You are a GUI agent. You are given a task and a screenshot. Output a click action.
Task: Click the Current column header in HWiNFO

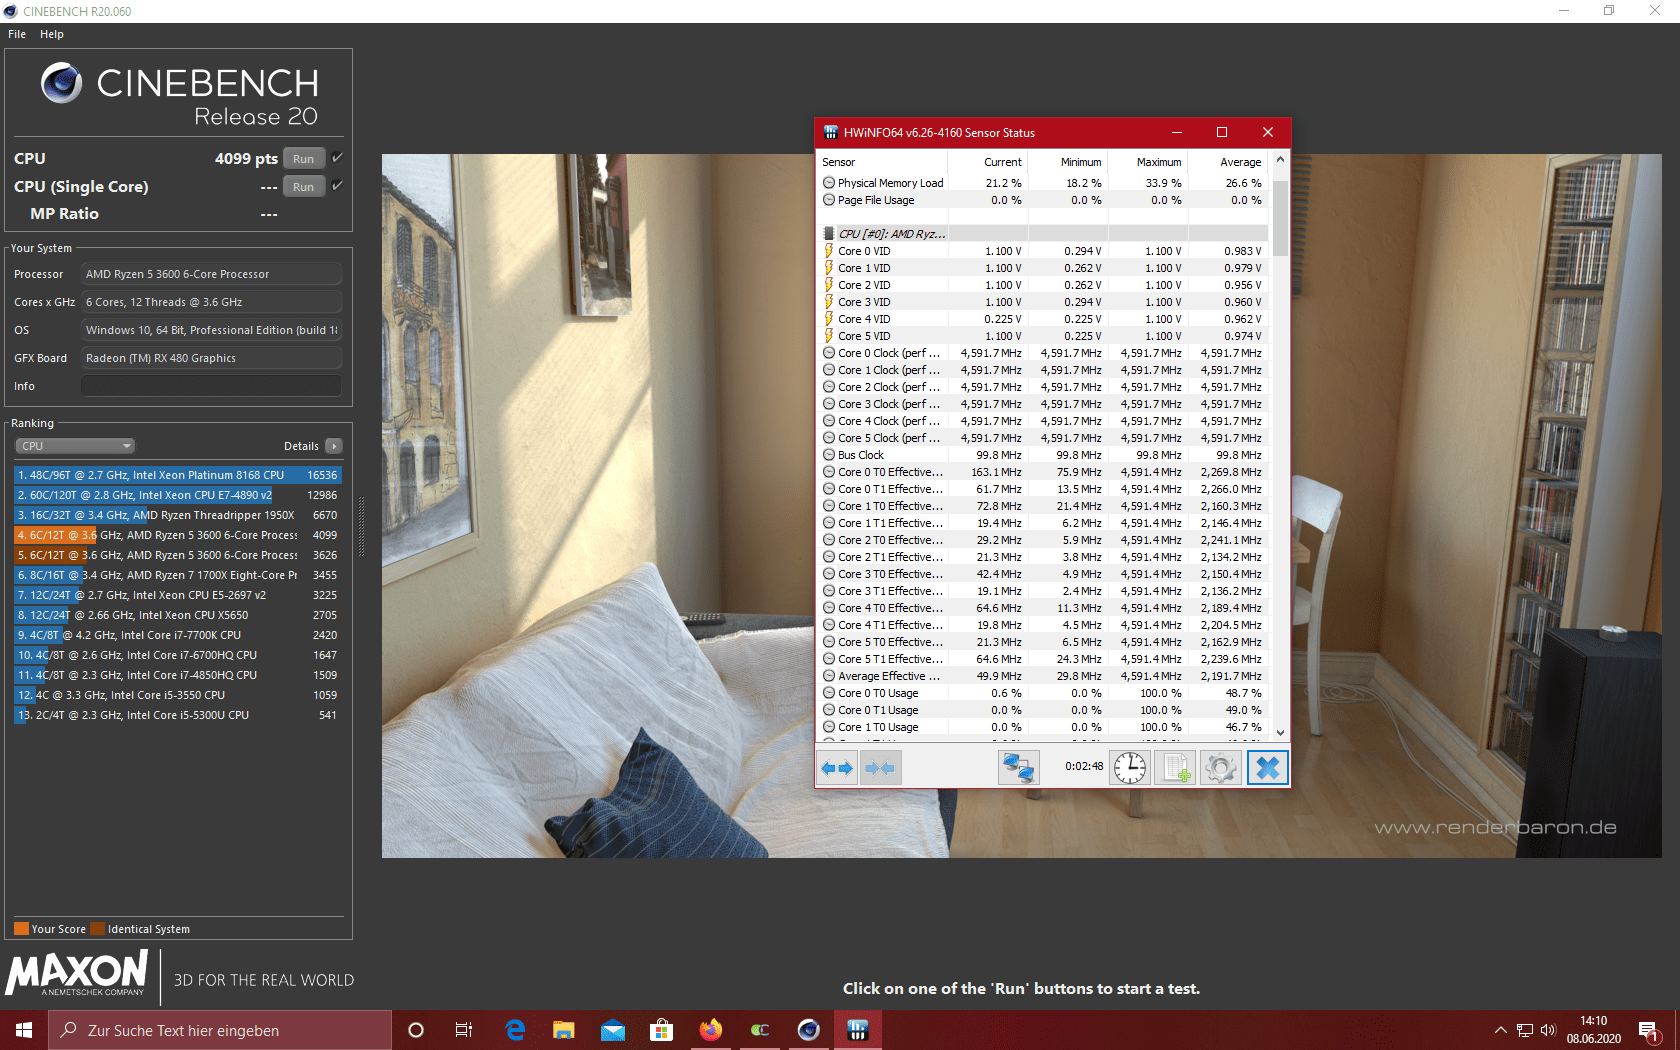coord(988,162)
